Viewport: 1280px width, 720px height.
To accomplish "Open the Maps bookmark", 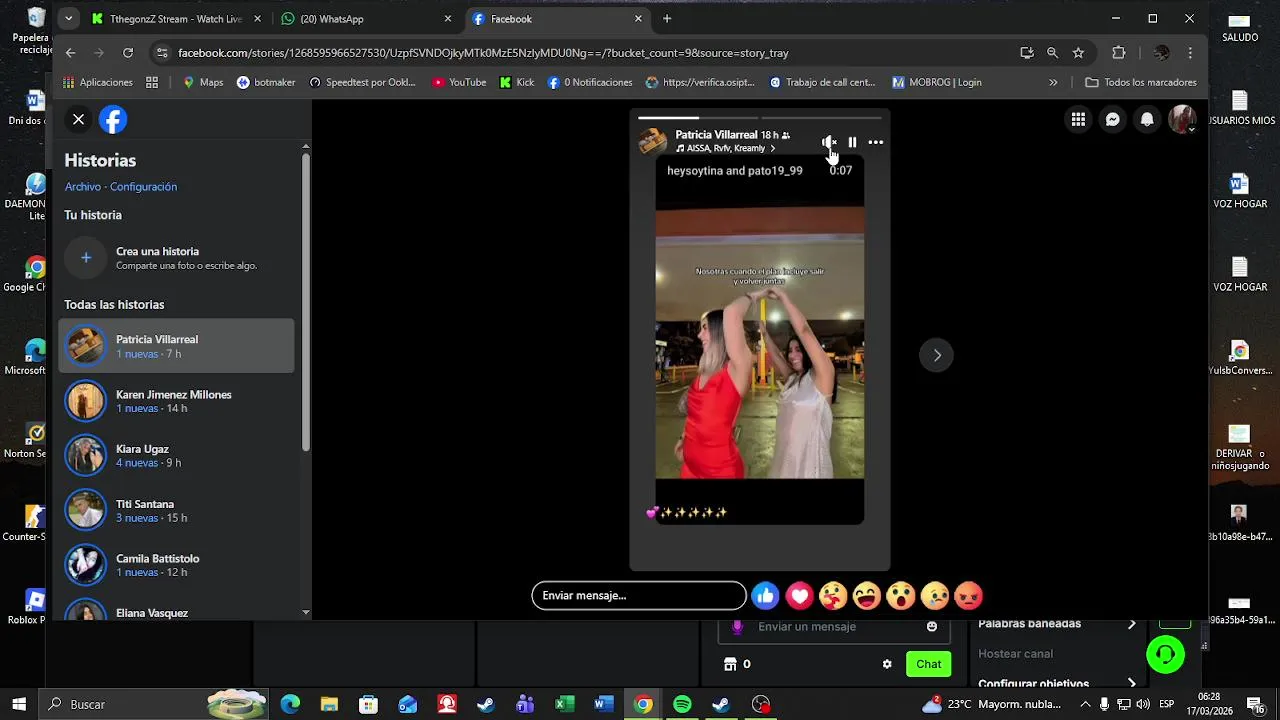I will [x=203, y=83].
